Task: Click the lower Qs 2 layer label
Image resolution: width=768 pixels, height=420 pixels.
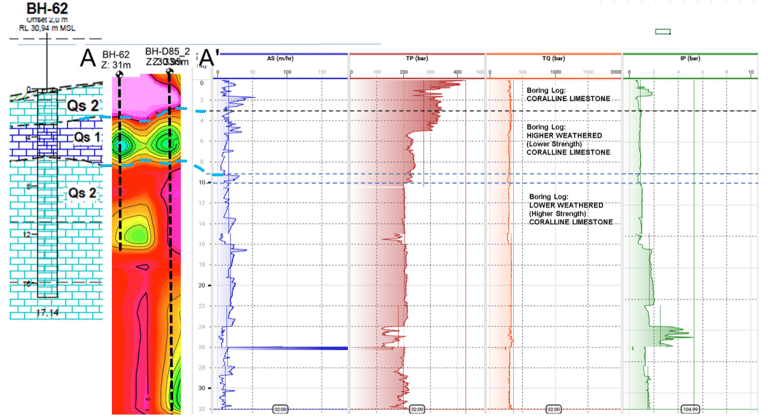Action: pos(82,193)
